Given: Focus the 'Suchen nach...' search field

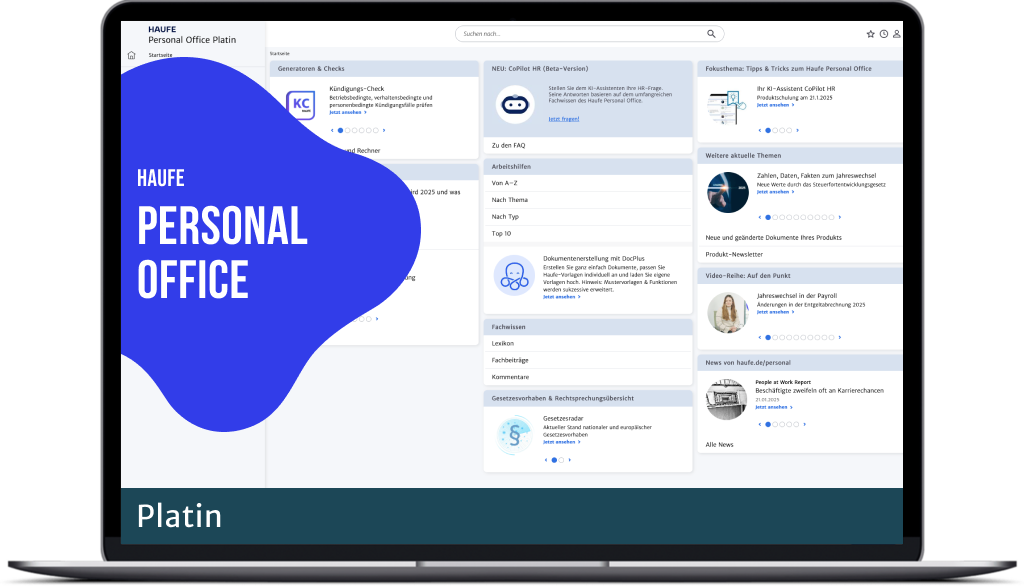Looking at the screenshot, I should (x=589, y=34).
